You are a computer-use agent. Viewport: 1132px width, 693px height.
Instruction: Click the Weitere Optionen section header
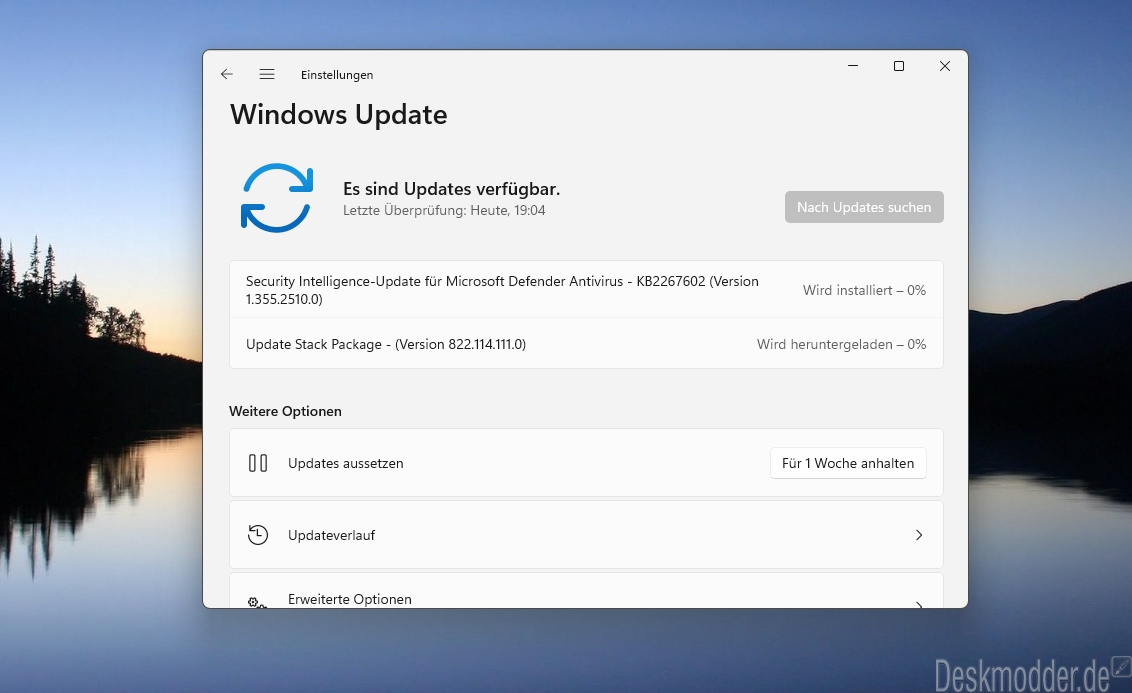point(285,411)
